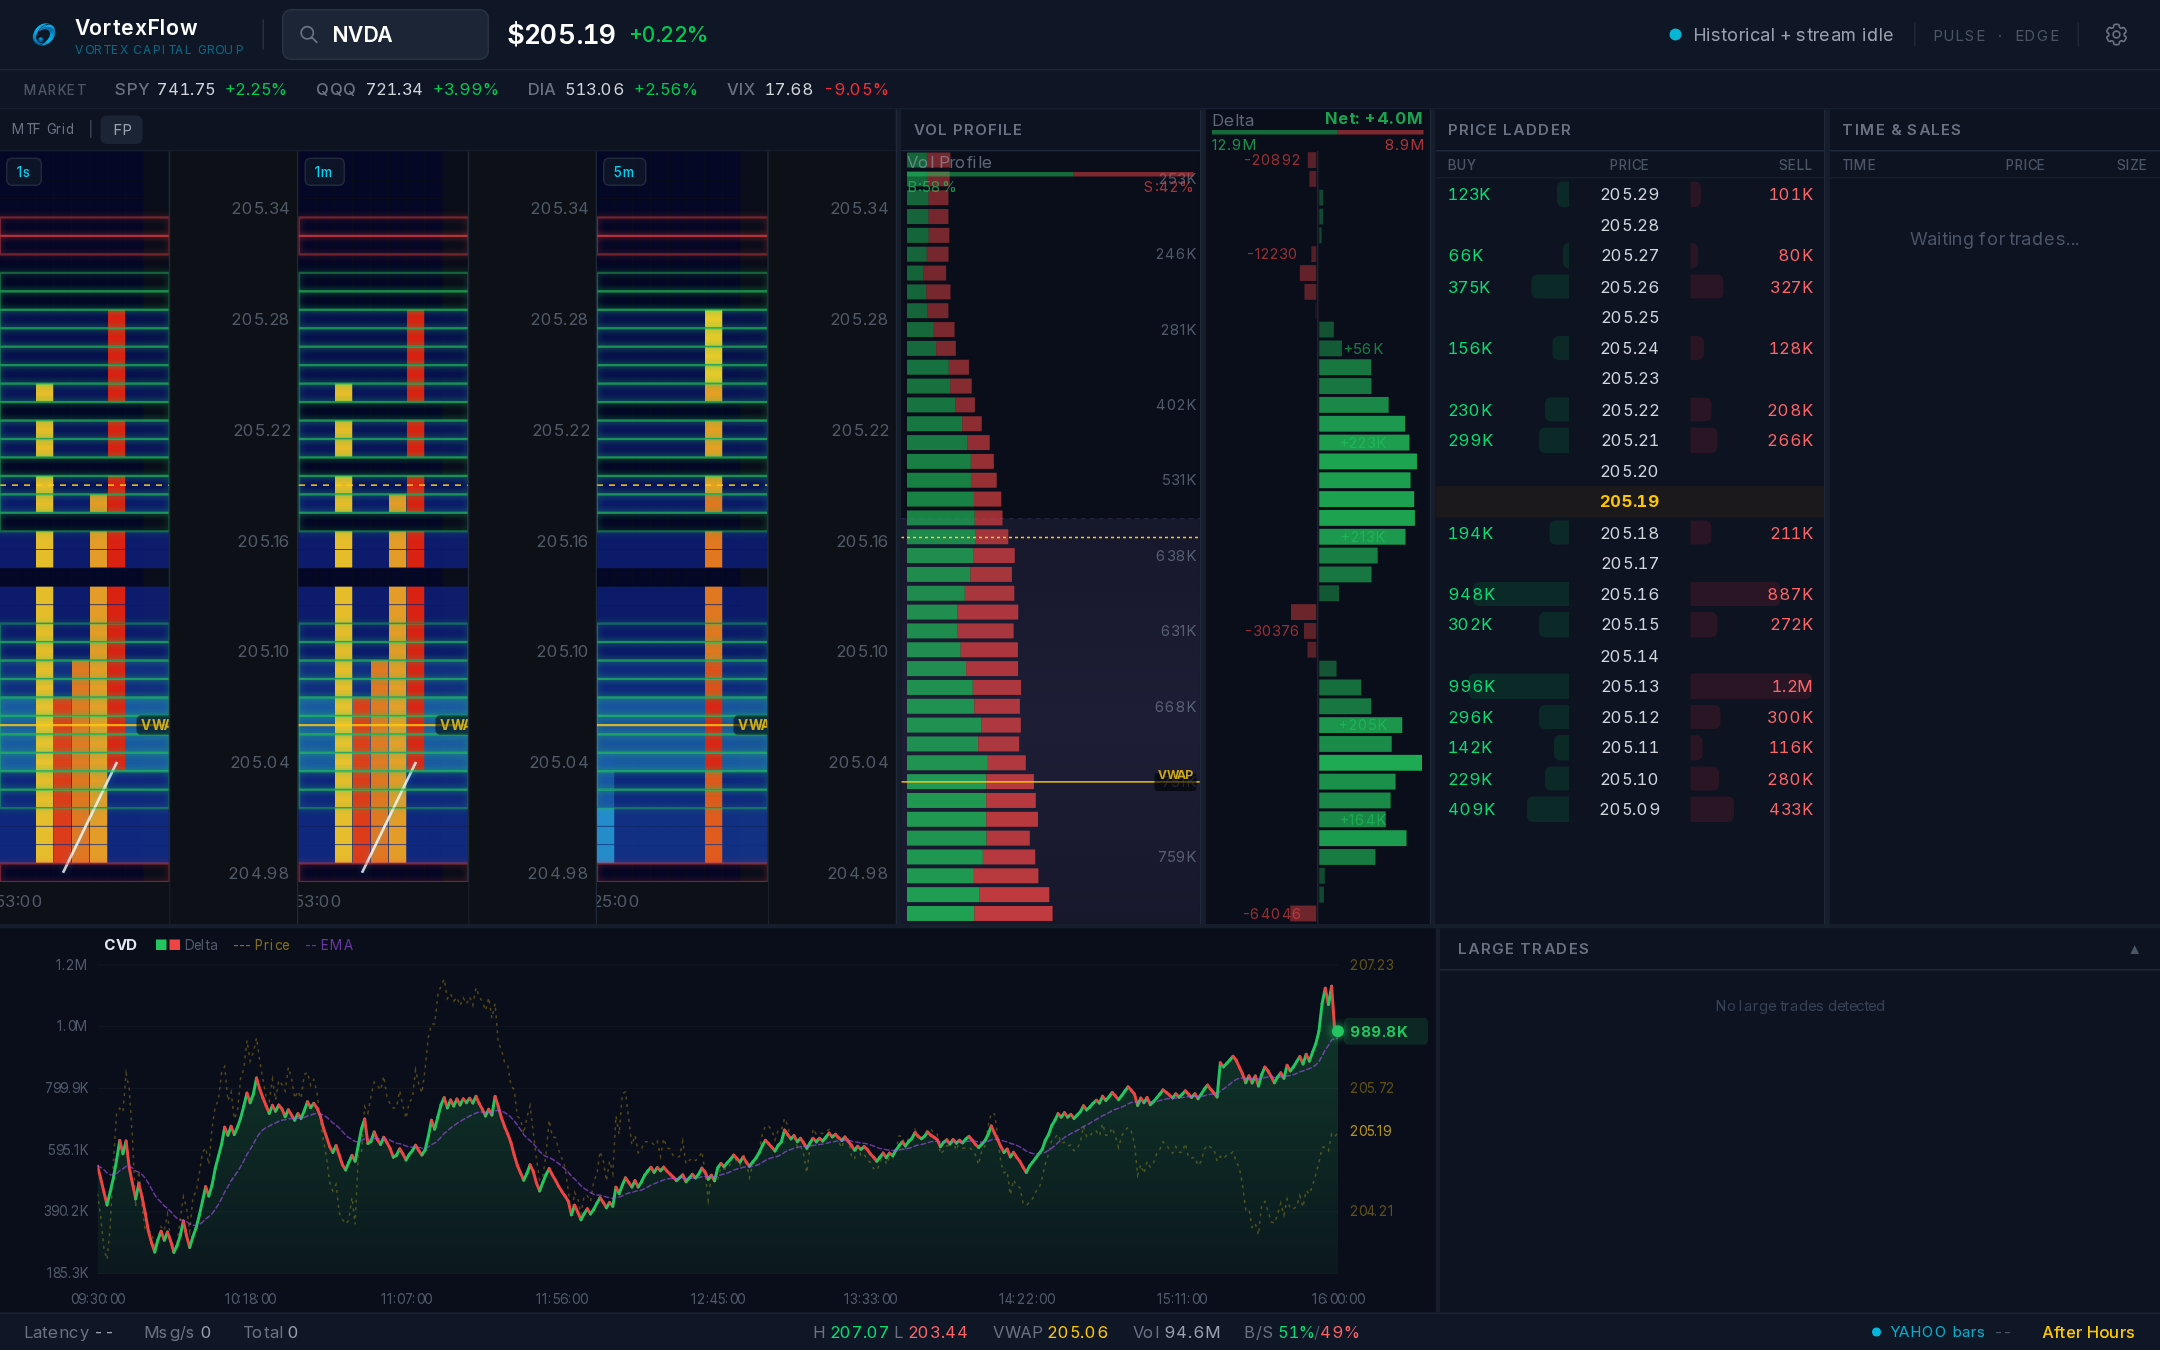Image resolution: width=2160 pixels, height=1350 pixels.
Task: Click the LARGE TRADES panel title
Action: tap(1523, 949)
